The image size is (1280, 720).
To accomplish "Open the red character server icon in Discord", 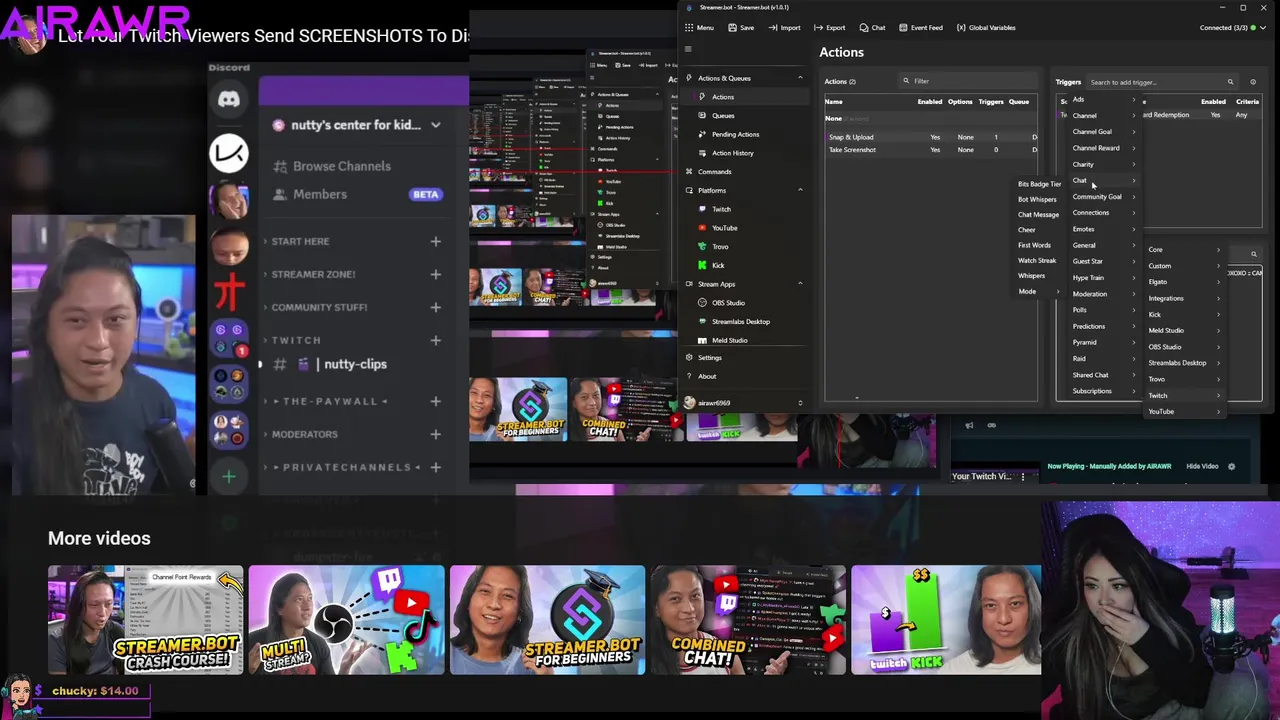I will (x=229, y=291).
